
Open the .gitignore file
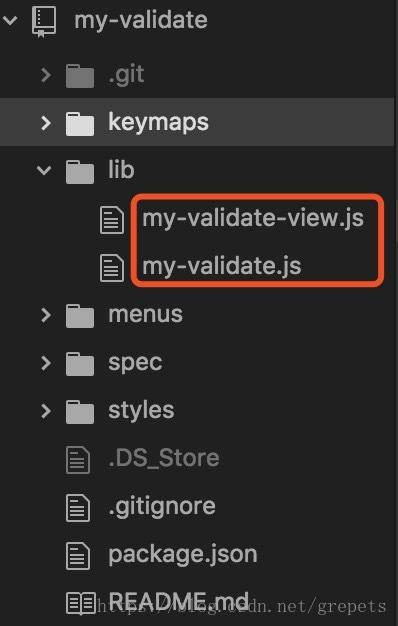(x=162, y=507)
